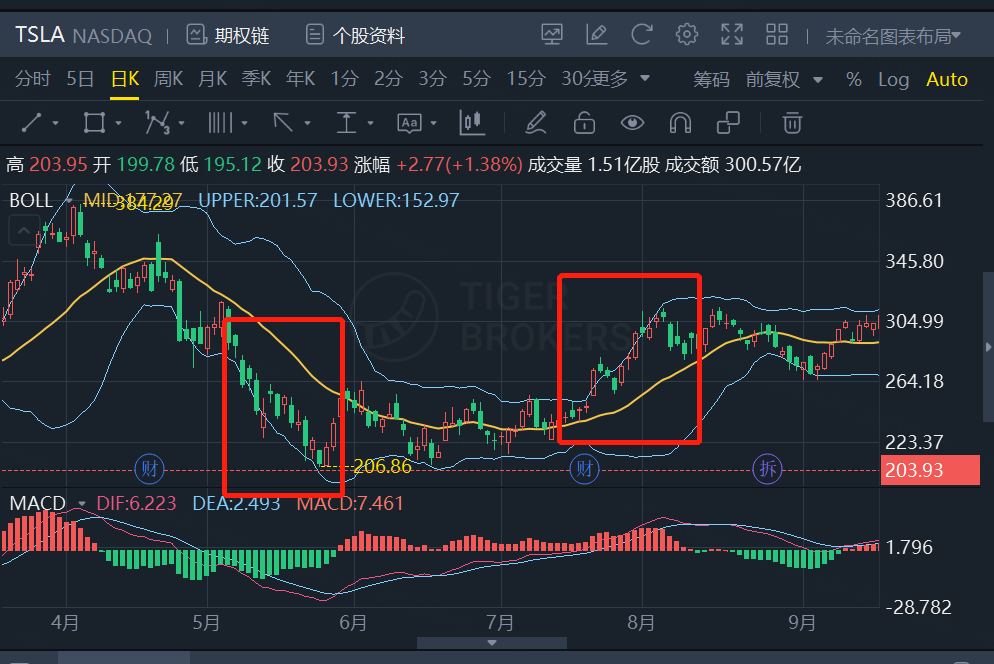Select the rectangle shape tool

point(94,122)
